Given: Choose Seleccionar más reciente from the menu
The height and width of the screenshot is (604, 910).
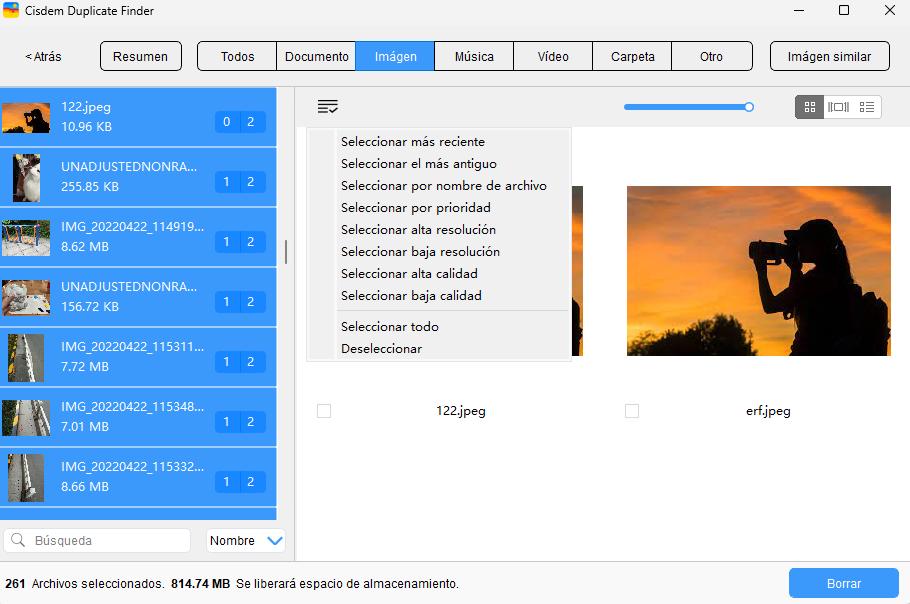Looking at the screenshot, I should point(415,140).
